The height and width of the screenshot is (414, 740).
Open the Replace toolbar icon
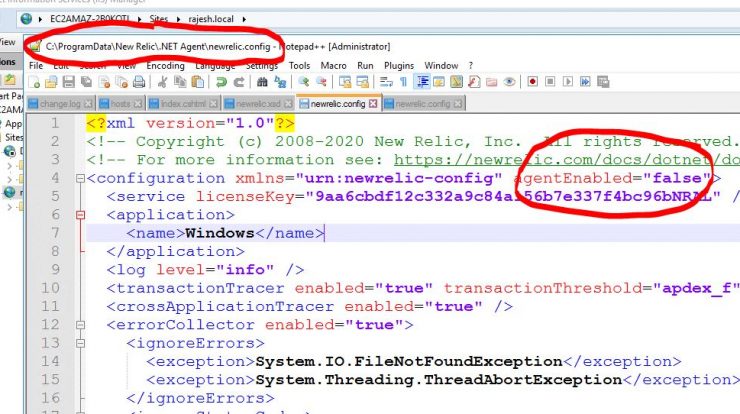[x=280, y=82]
